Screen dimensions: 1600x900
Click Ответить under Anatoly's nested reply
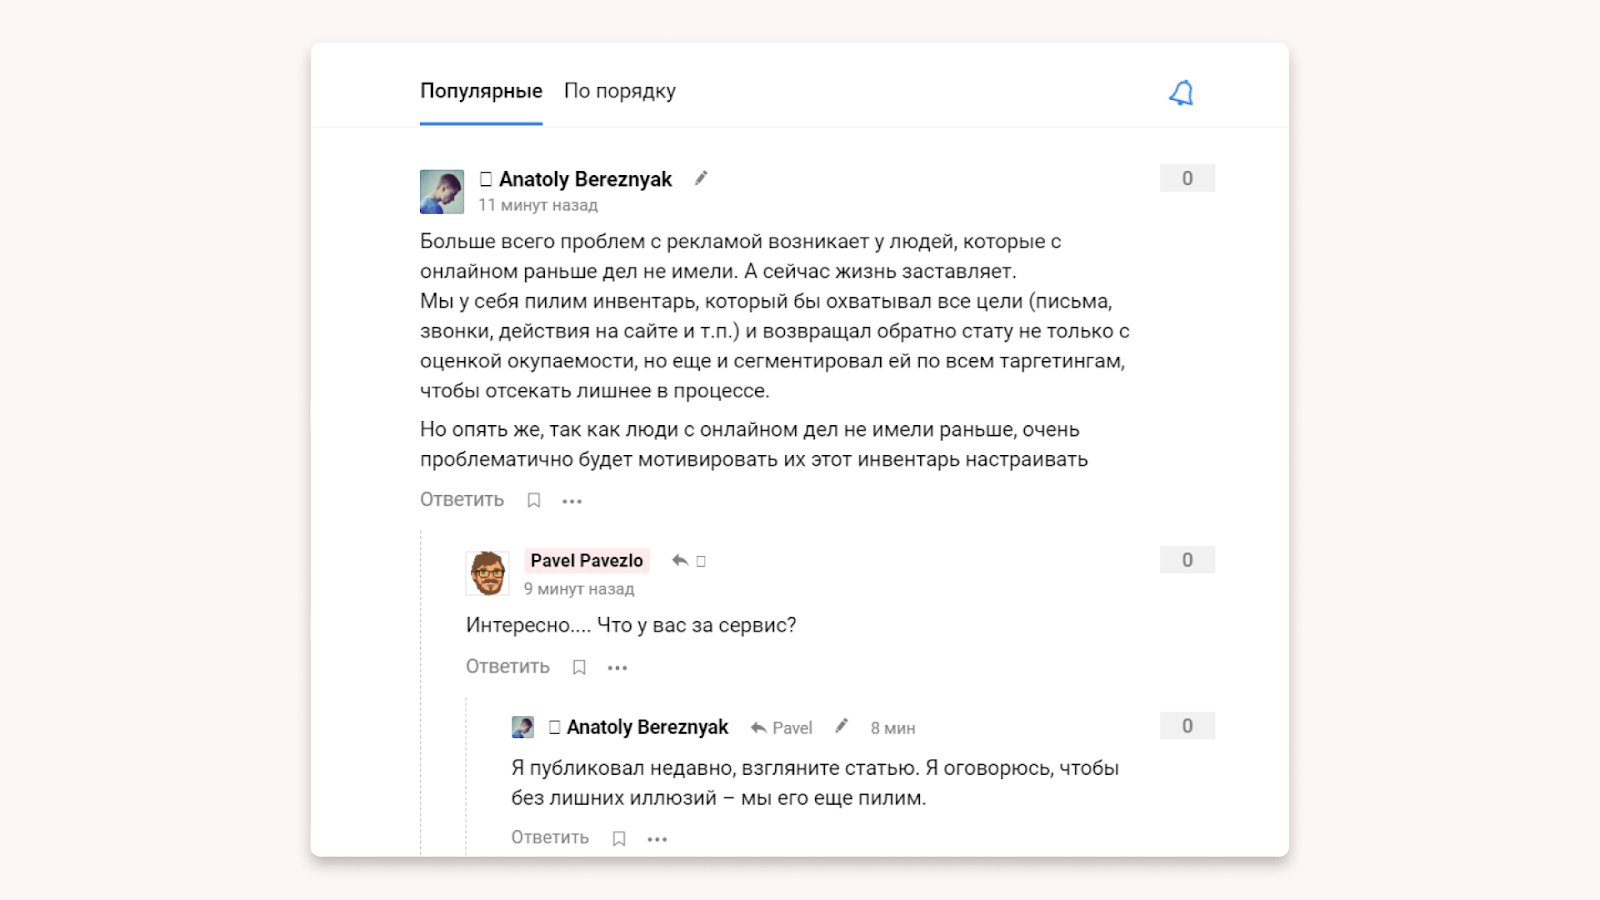click(x=550, y=838)
